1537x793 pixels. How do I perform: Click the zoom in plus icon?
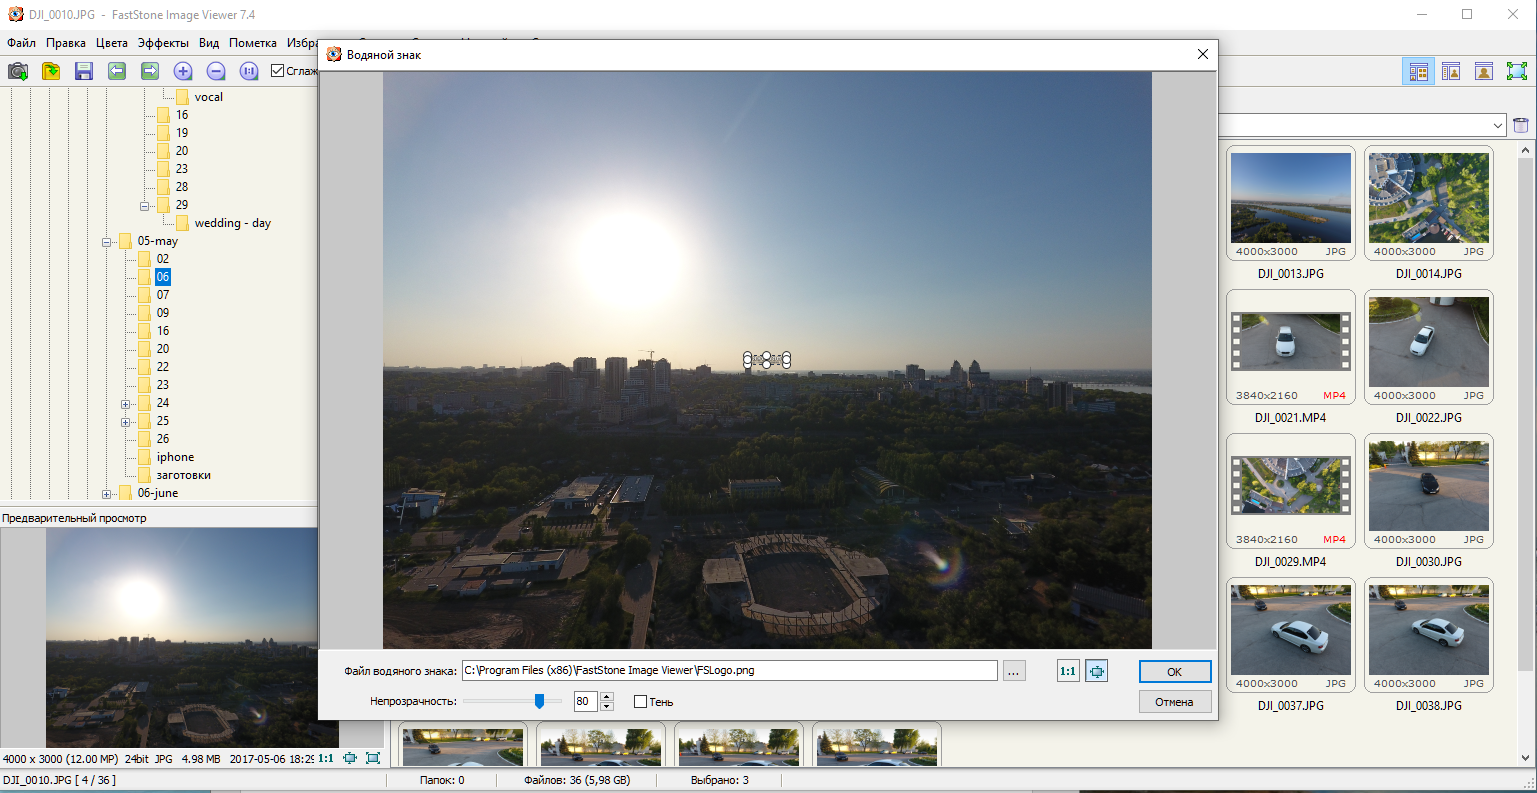[x=183, y=71]
